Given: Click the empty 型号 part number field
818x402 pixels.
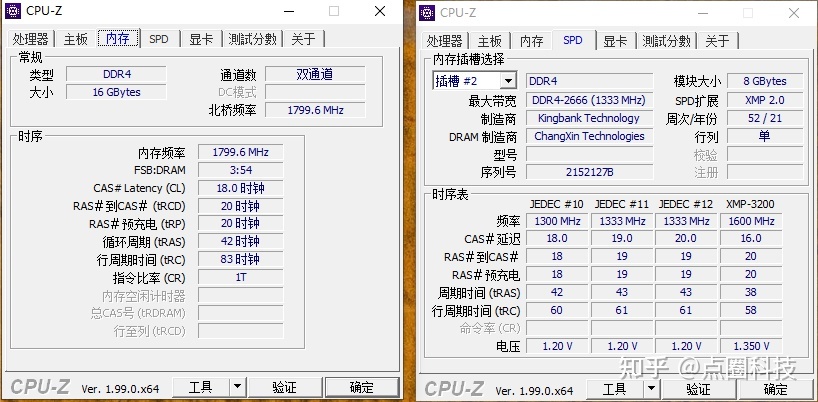Looking at the screenshot, I should pos(589,154).
